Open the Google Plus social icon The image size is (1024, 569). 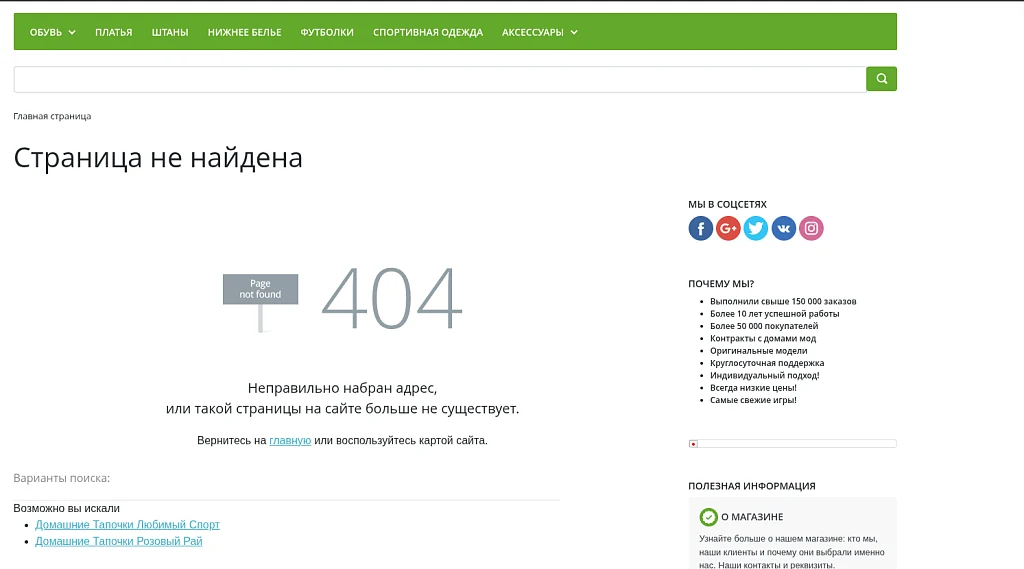[x=728, y=229]
